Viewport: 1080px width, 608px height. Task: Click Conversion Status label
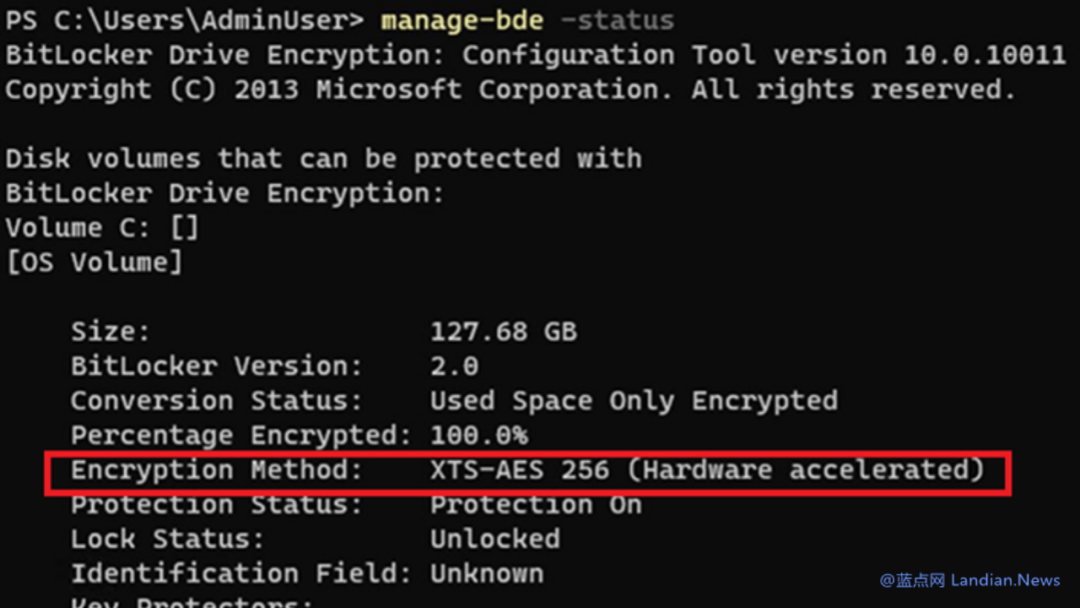pos(216,401)
